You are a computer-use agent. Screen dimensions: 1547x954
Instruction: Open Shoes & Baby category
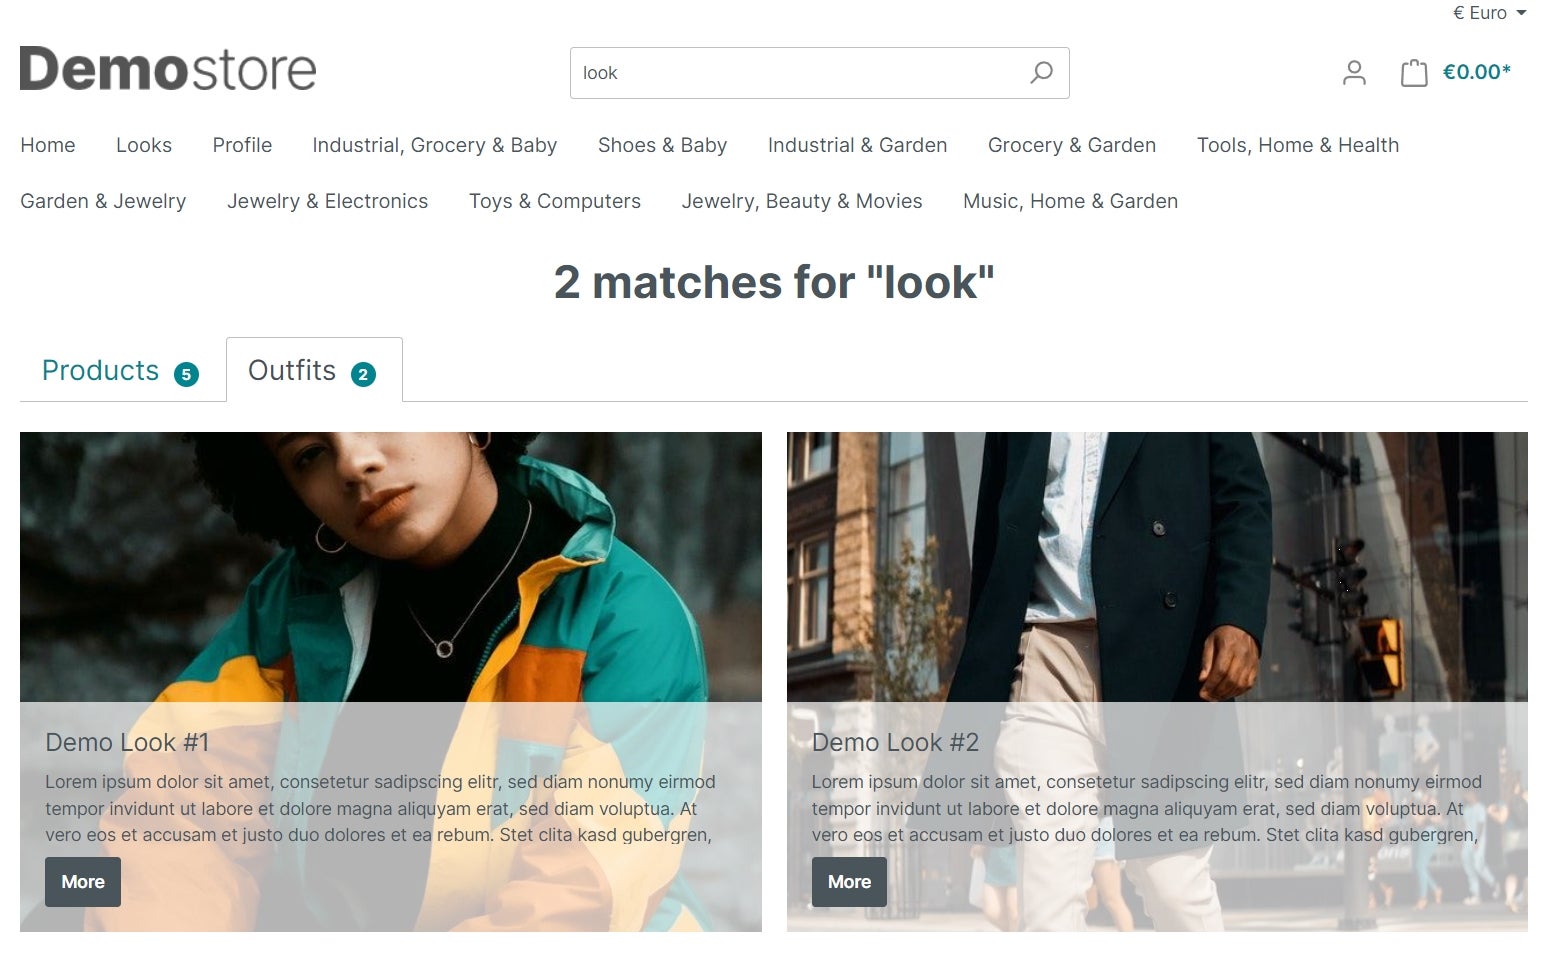(x=662, y=145)
